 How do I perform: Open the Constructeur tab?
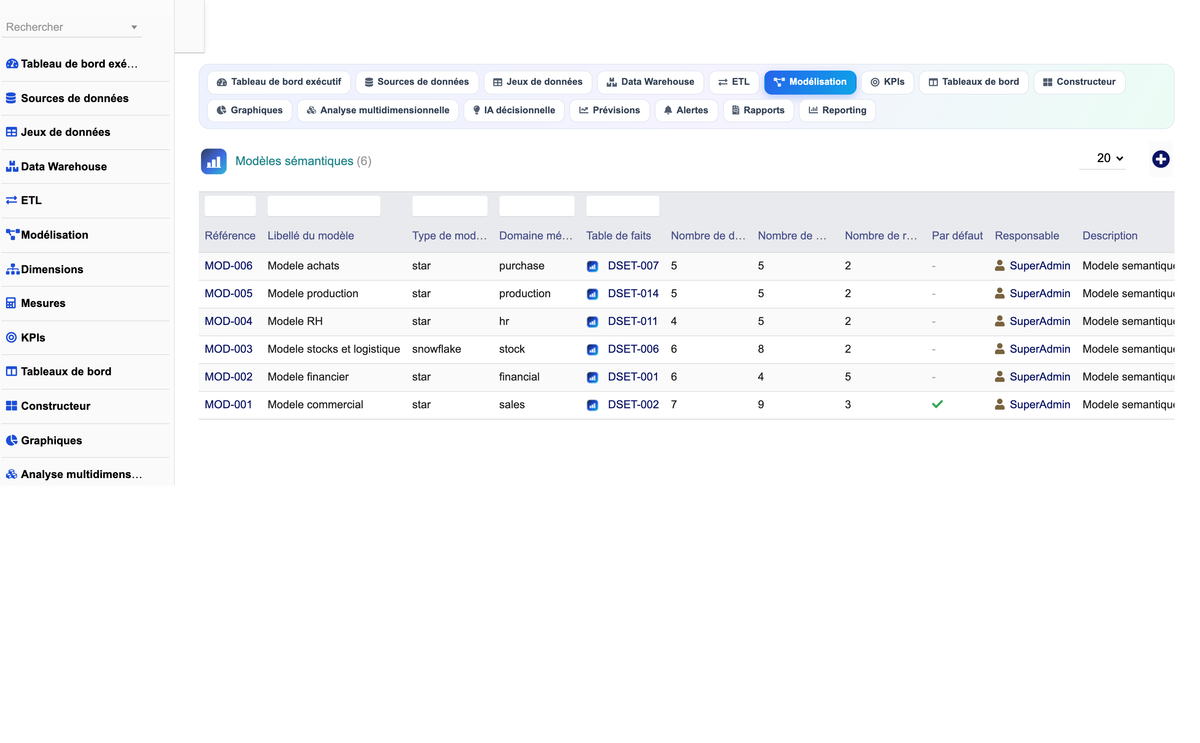click(1079, 82)
